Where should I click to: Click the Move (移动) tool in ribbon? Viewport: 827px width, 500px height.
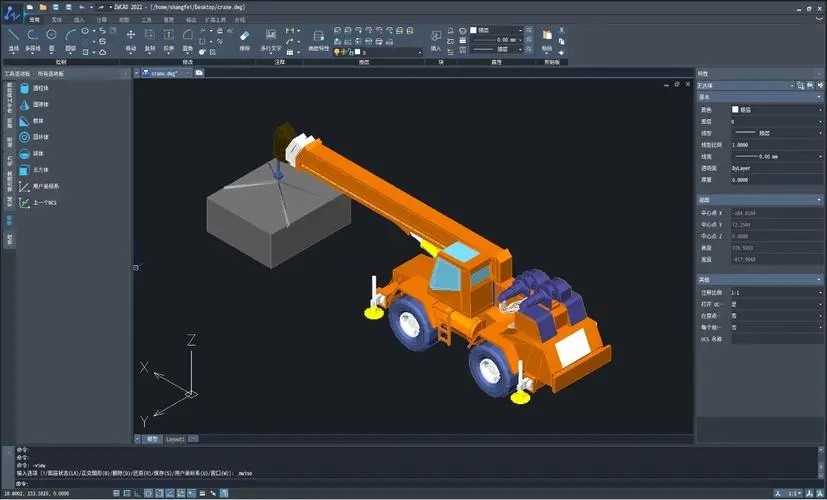click(131, 38)
